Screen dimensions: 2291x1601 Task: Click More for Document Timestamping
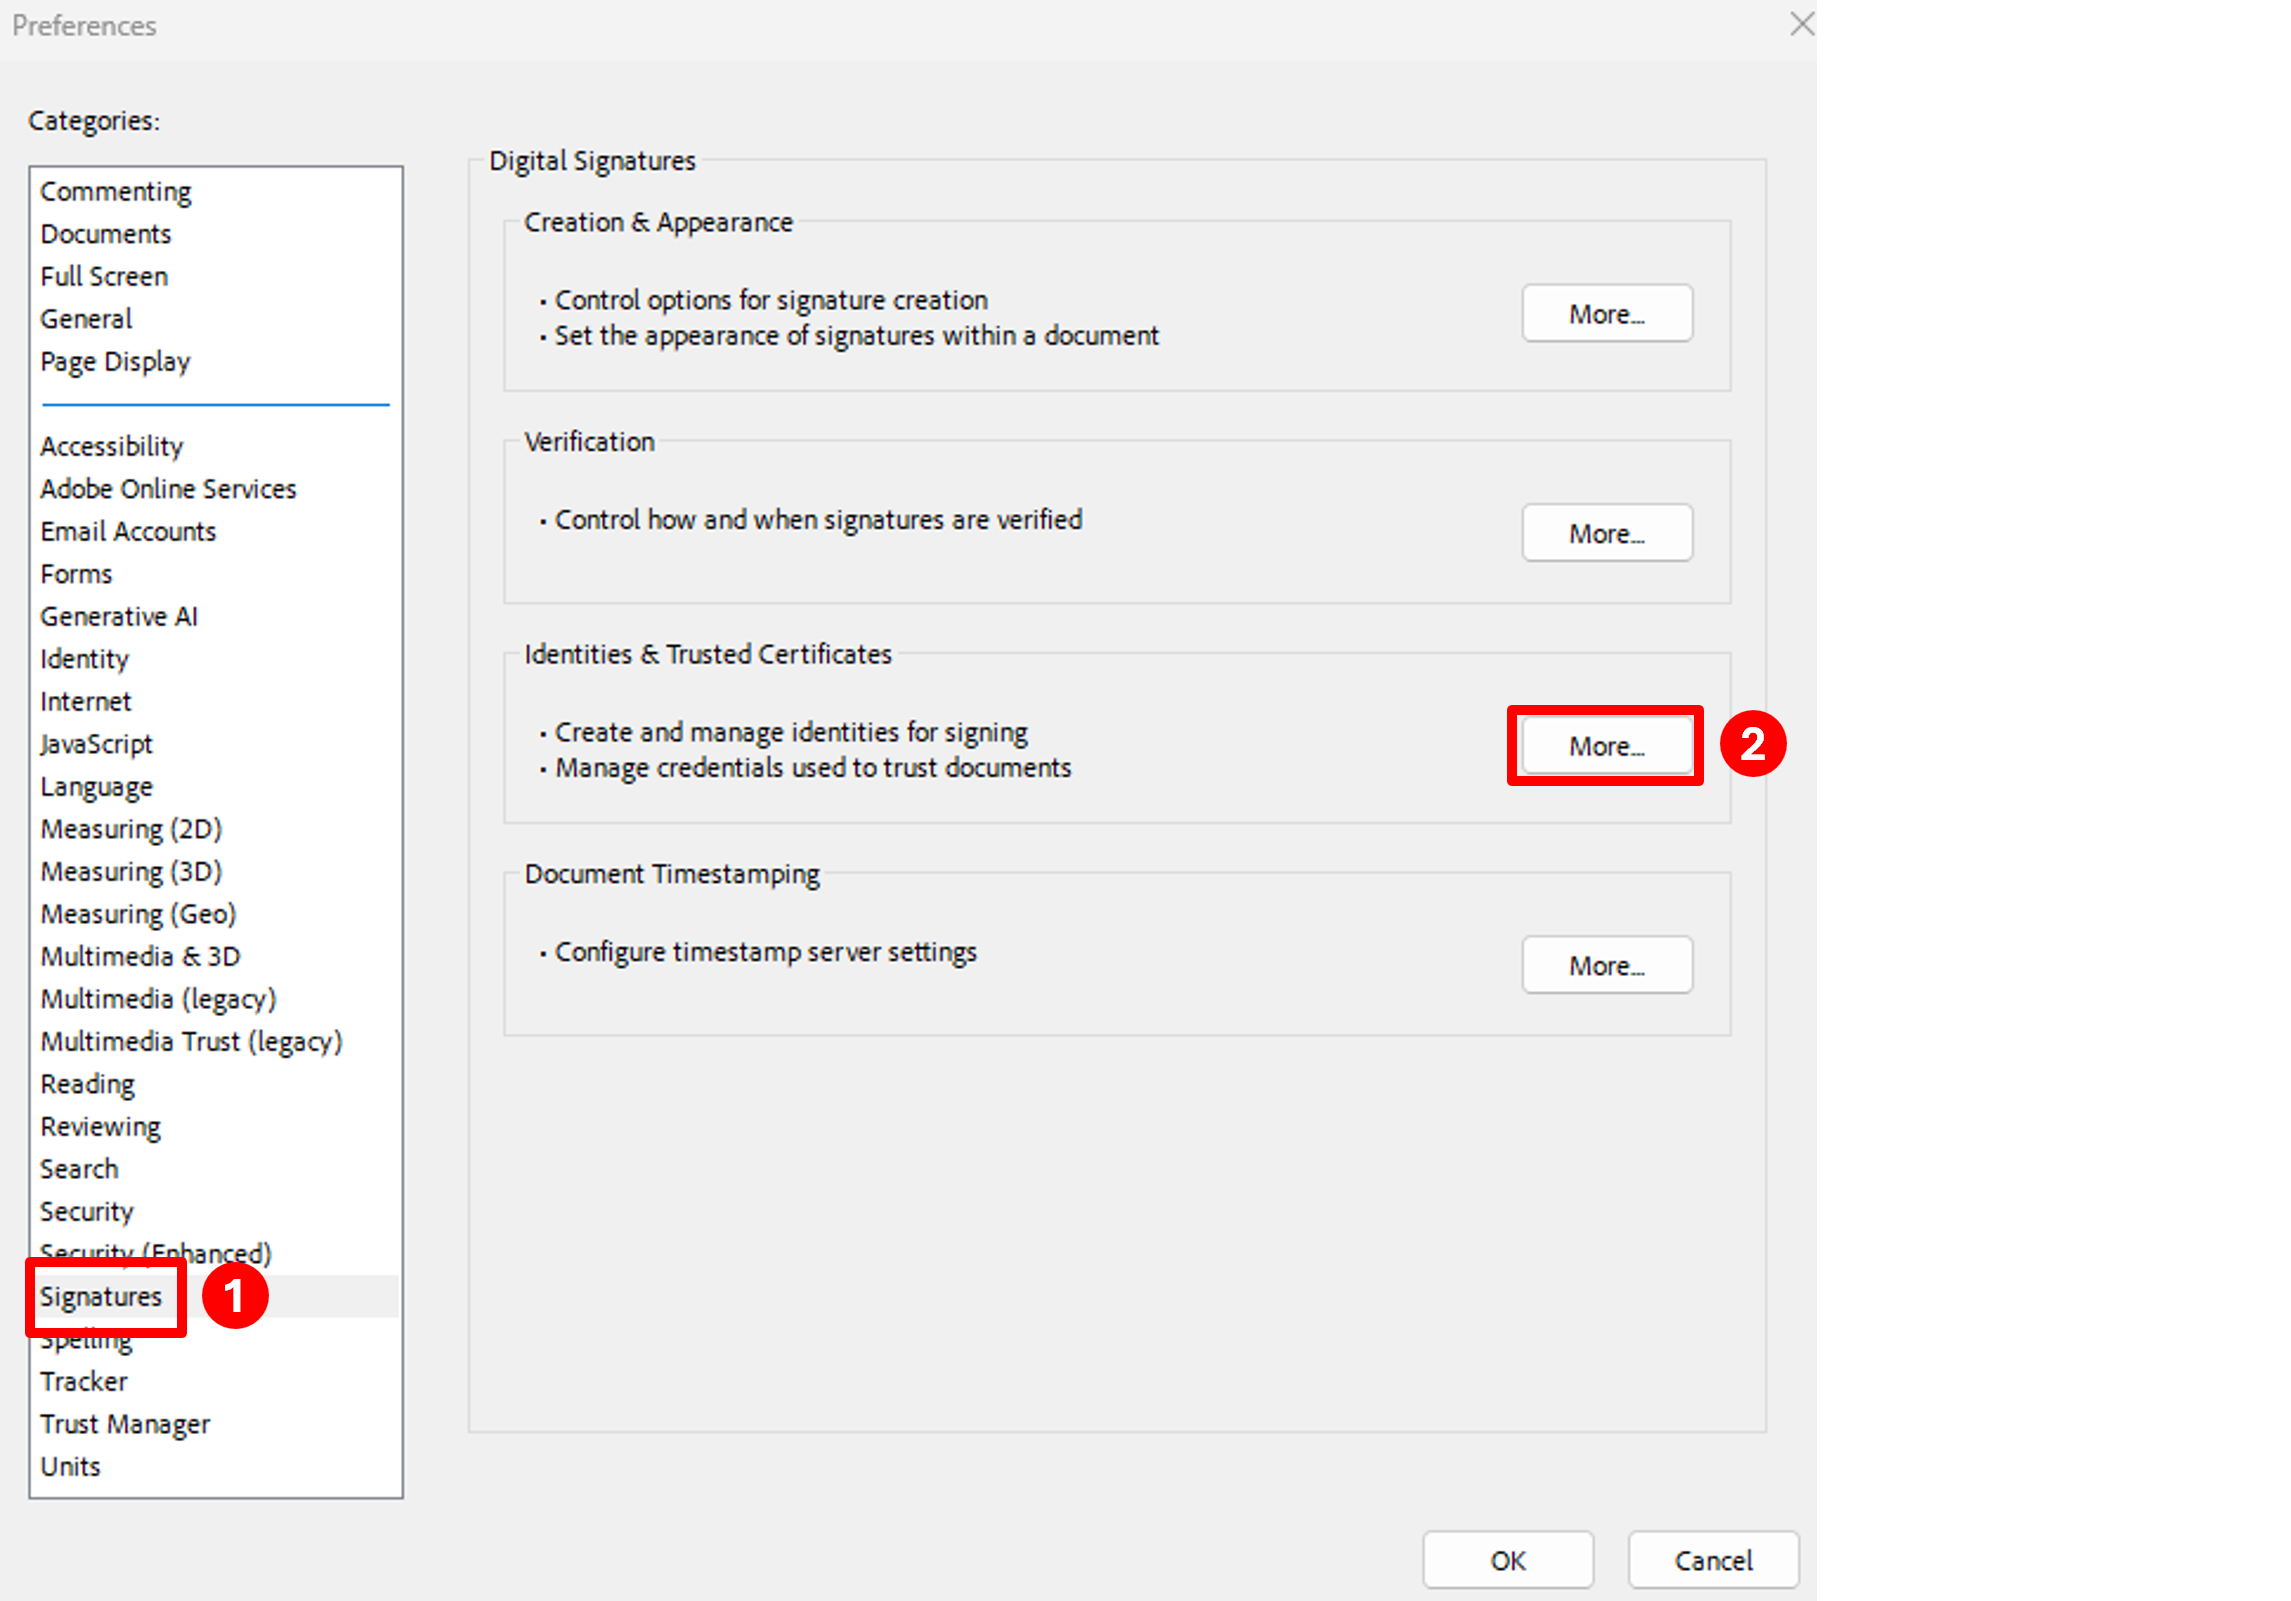(1606, 966)
